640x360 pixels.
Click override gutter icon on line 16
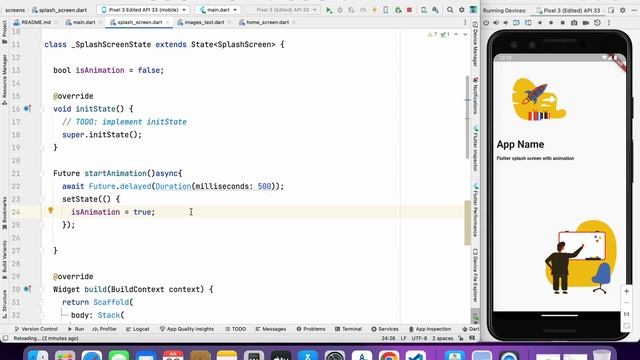tap(27, 109)
